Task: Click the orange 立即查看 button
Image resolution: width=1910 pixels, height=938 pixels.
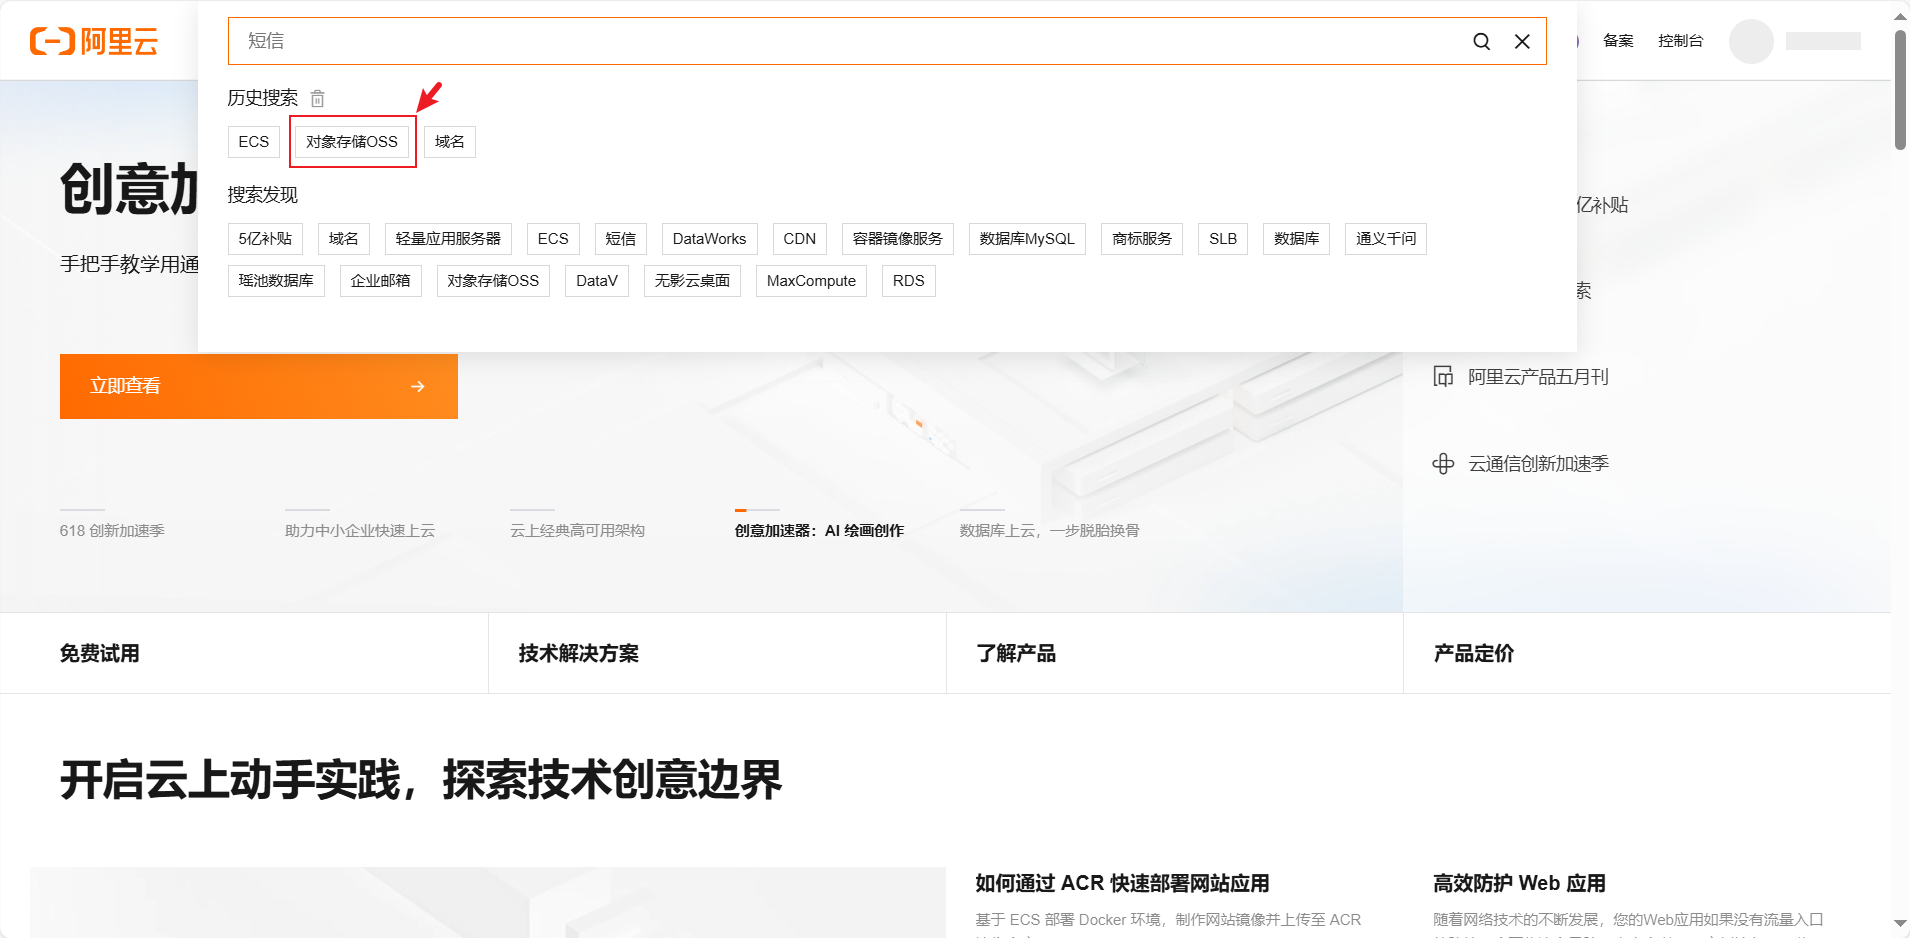Action: pyautogui.click(x=258, y=386)
